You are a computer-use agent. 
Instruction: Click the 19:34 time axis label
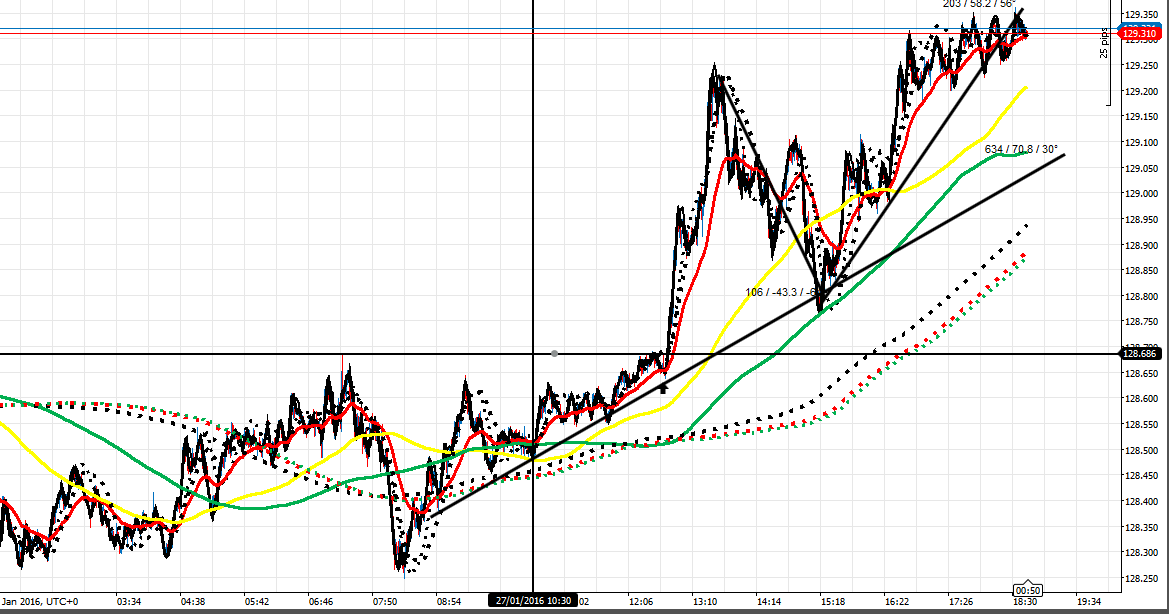(1089, 602)
